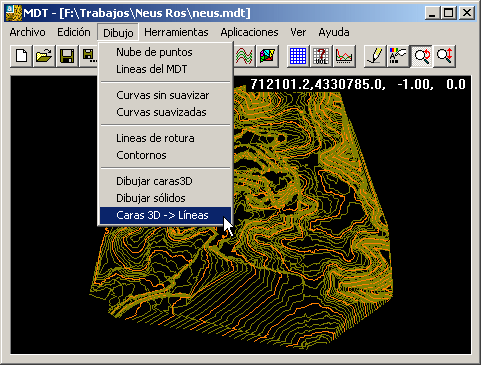The width and height of the screenshot is (481, 365).
Task: Open the Herramientas menu
Action: [176, 32]
